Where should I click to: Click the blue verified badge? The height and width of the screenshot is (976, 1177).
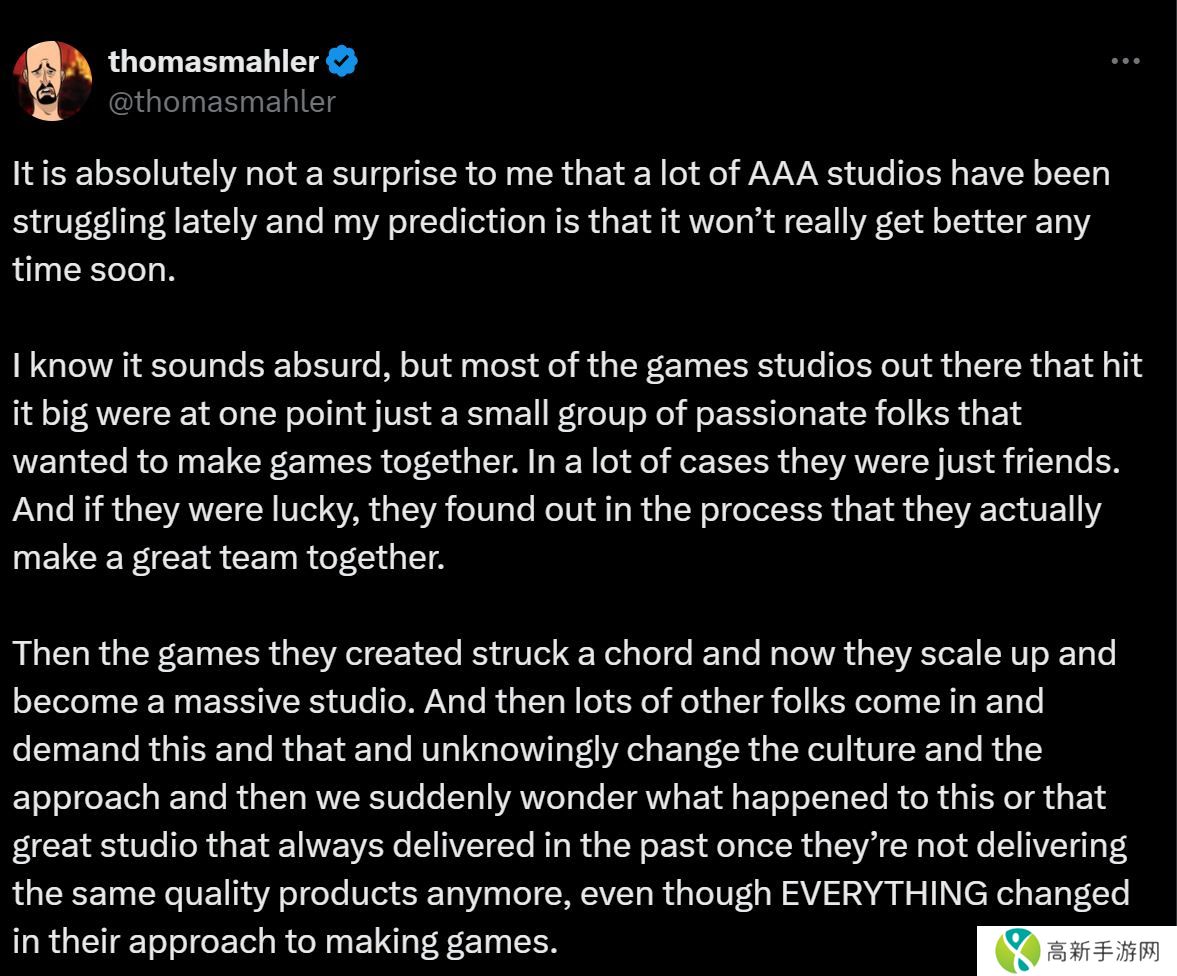[342, 62]
